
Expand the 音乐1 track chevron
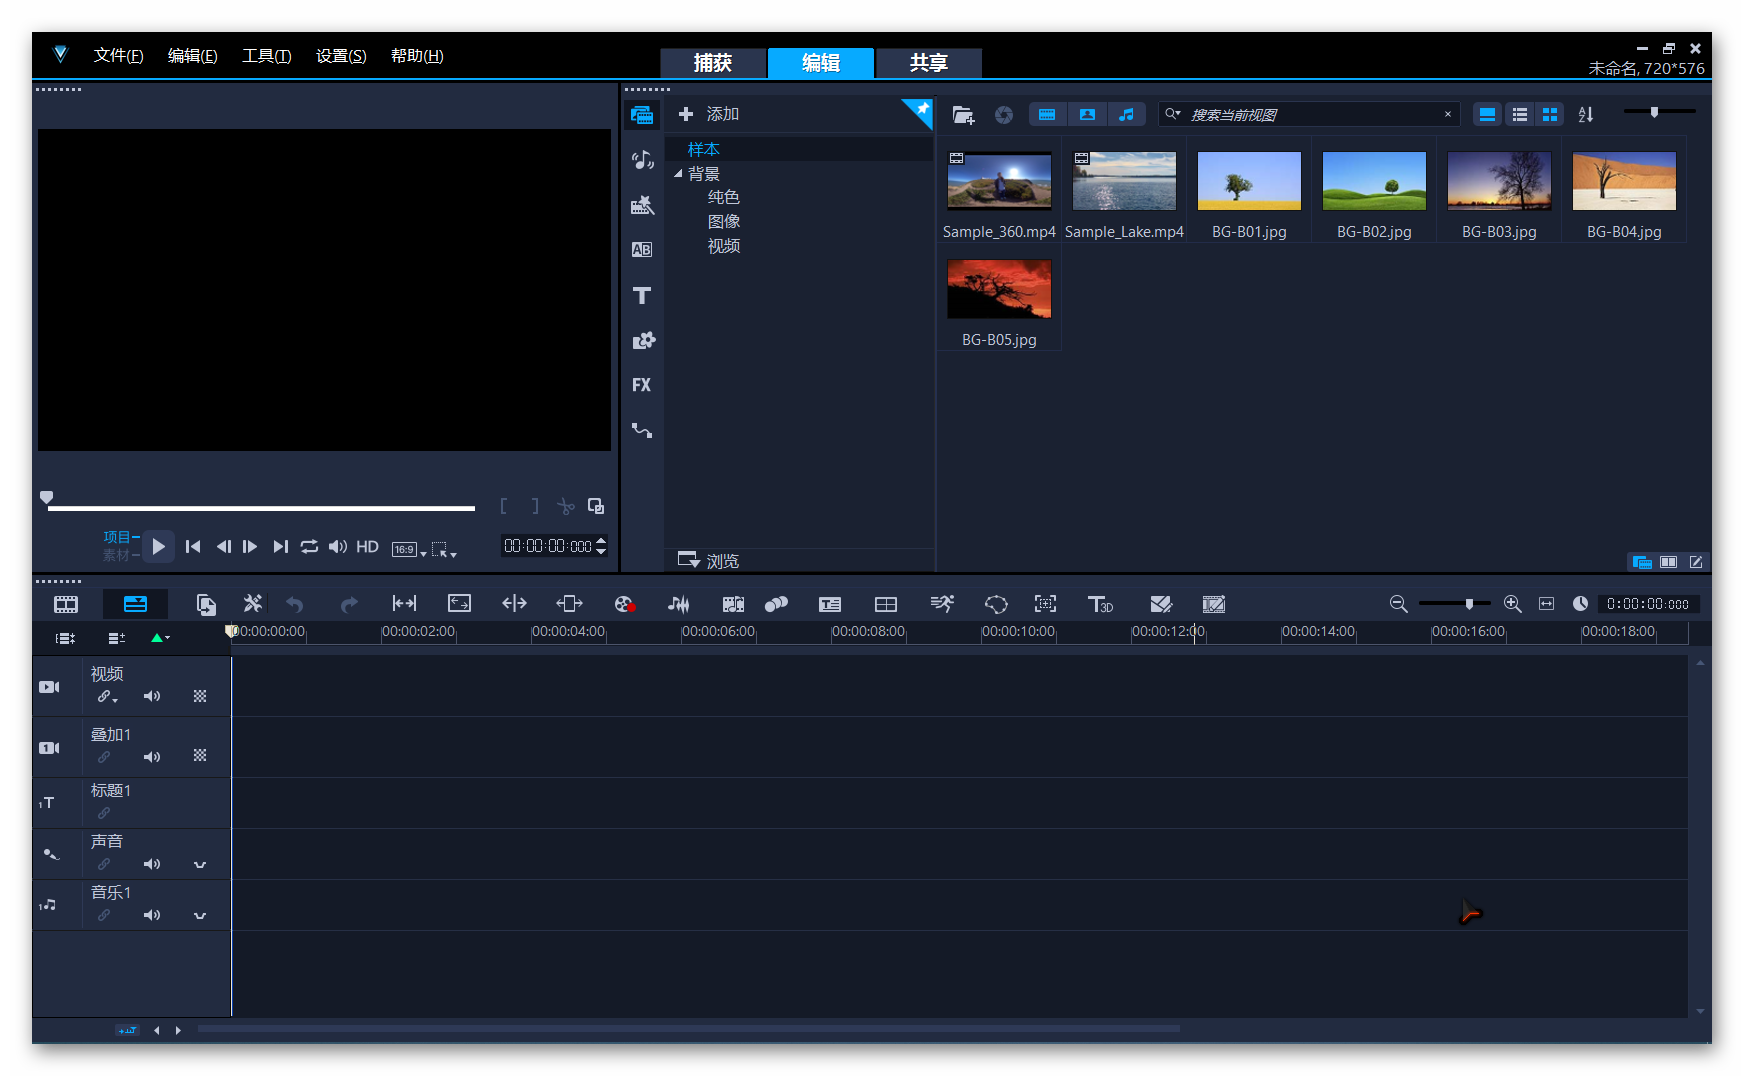(200, 916)
